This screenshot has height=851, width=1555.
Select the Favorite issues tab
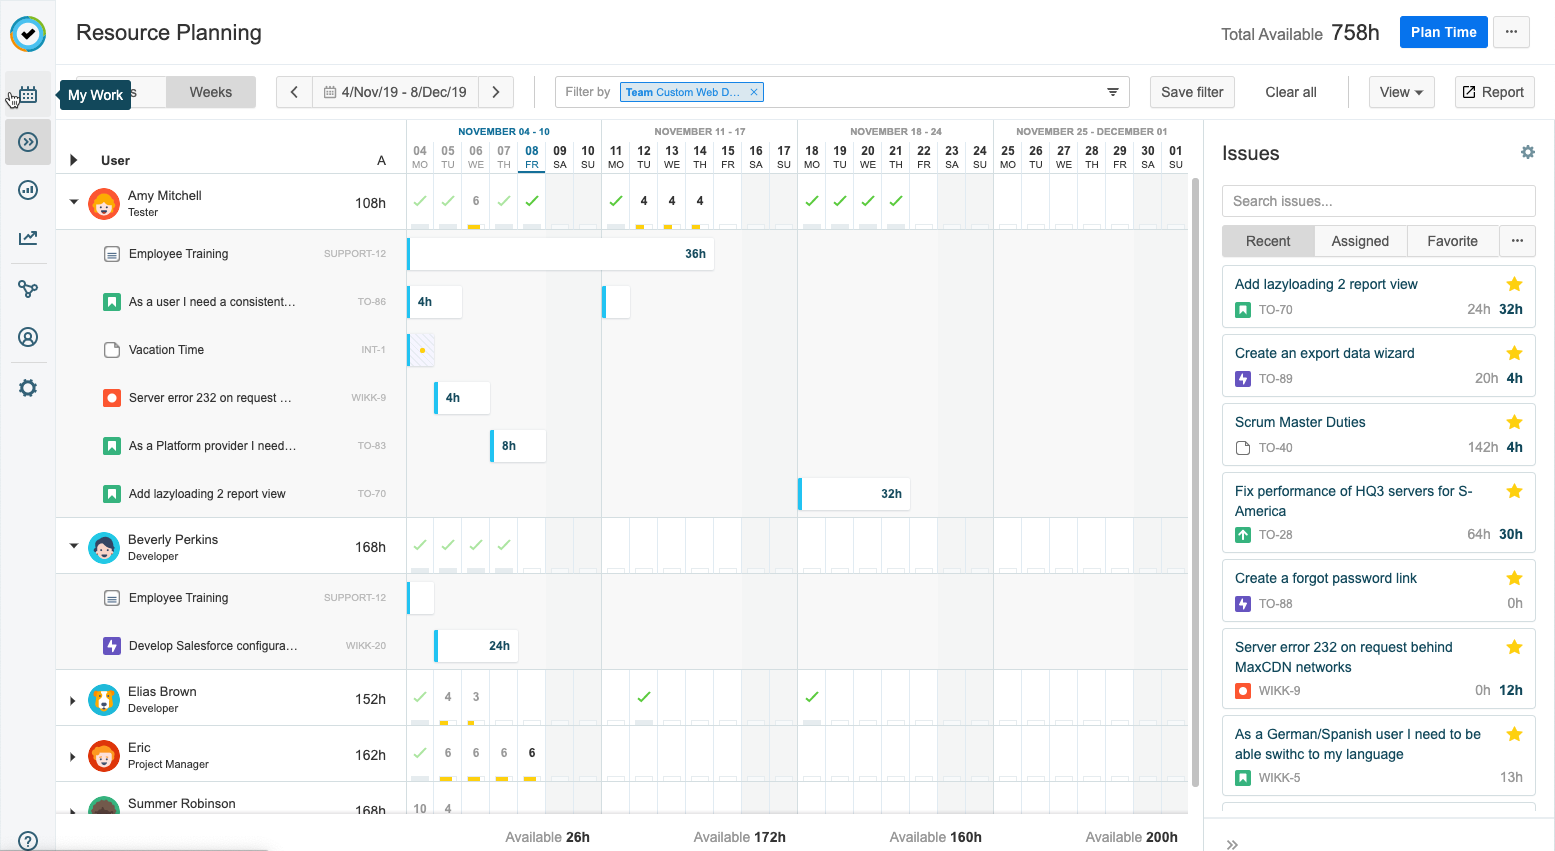pos(1452,241)
